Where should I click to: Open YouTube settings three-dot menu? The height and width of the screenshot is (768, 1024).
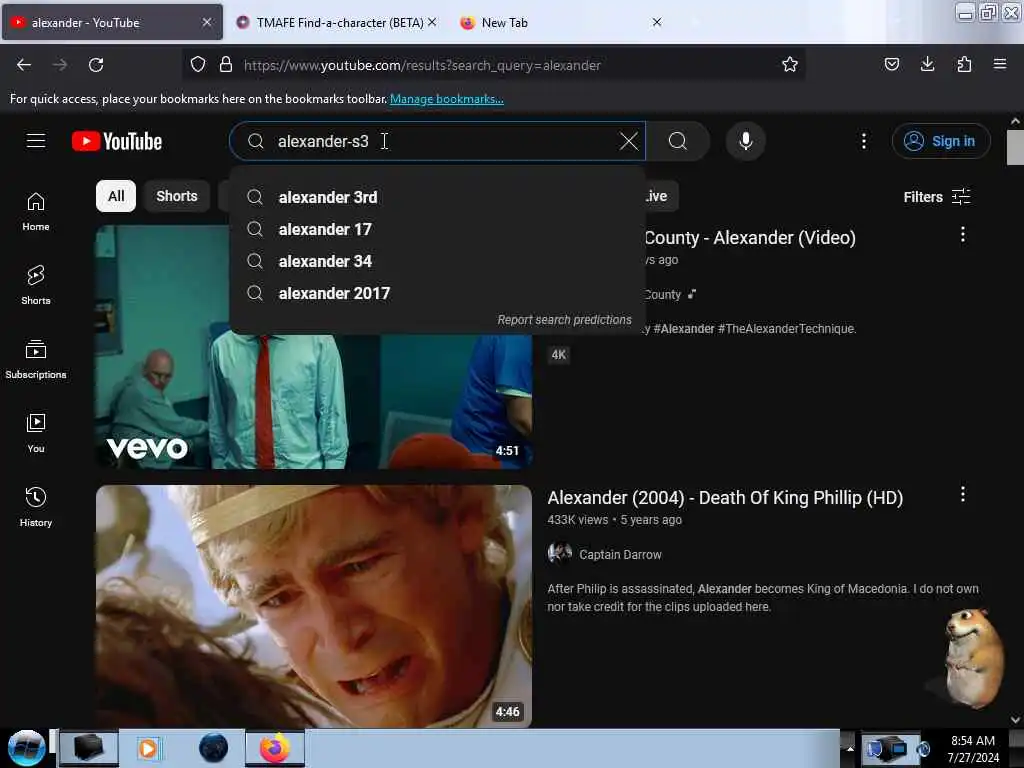pyautogui.click(x=863, y=141)
